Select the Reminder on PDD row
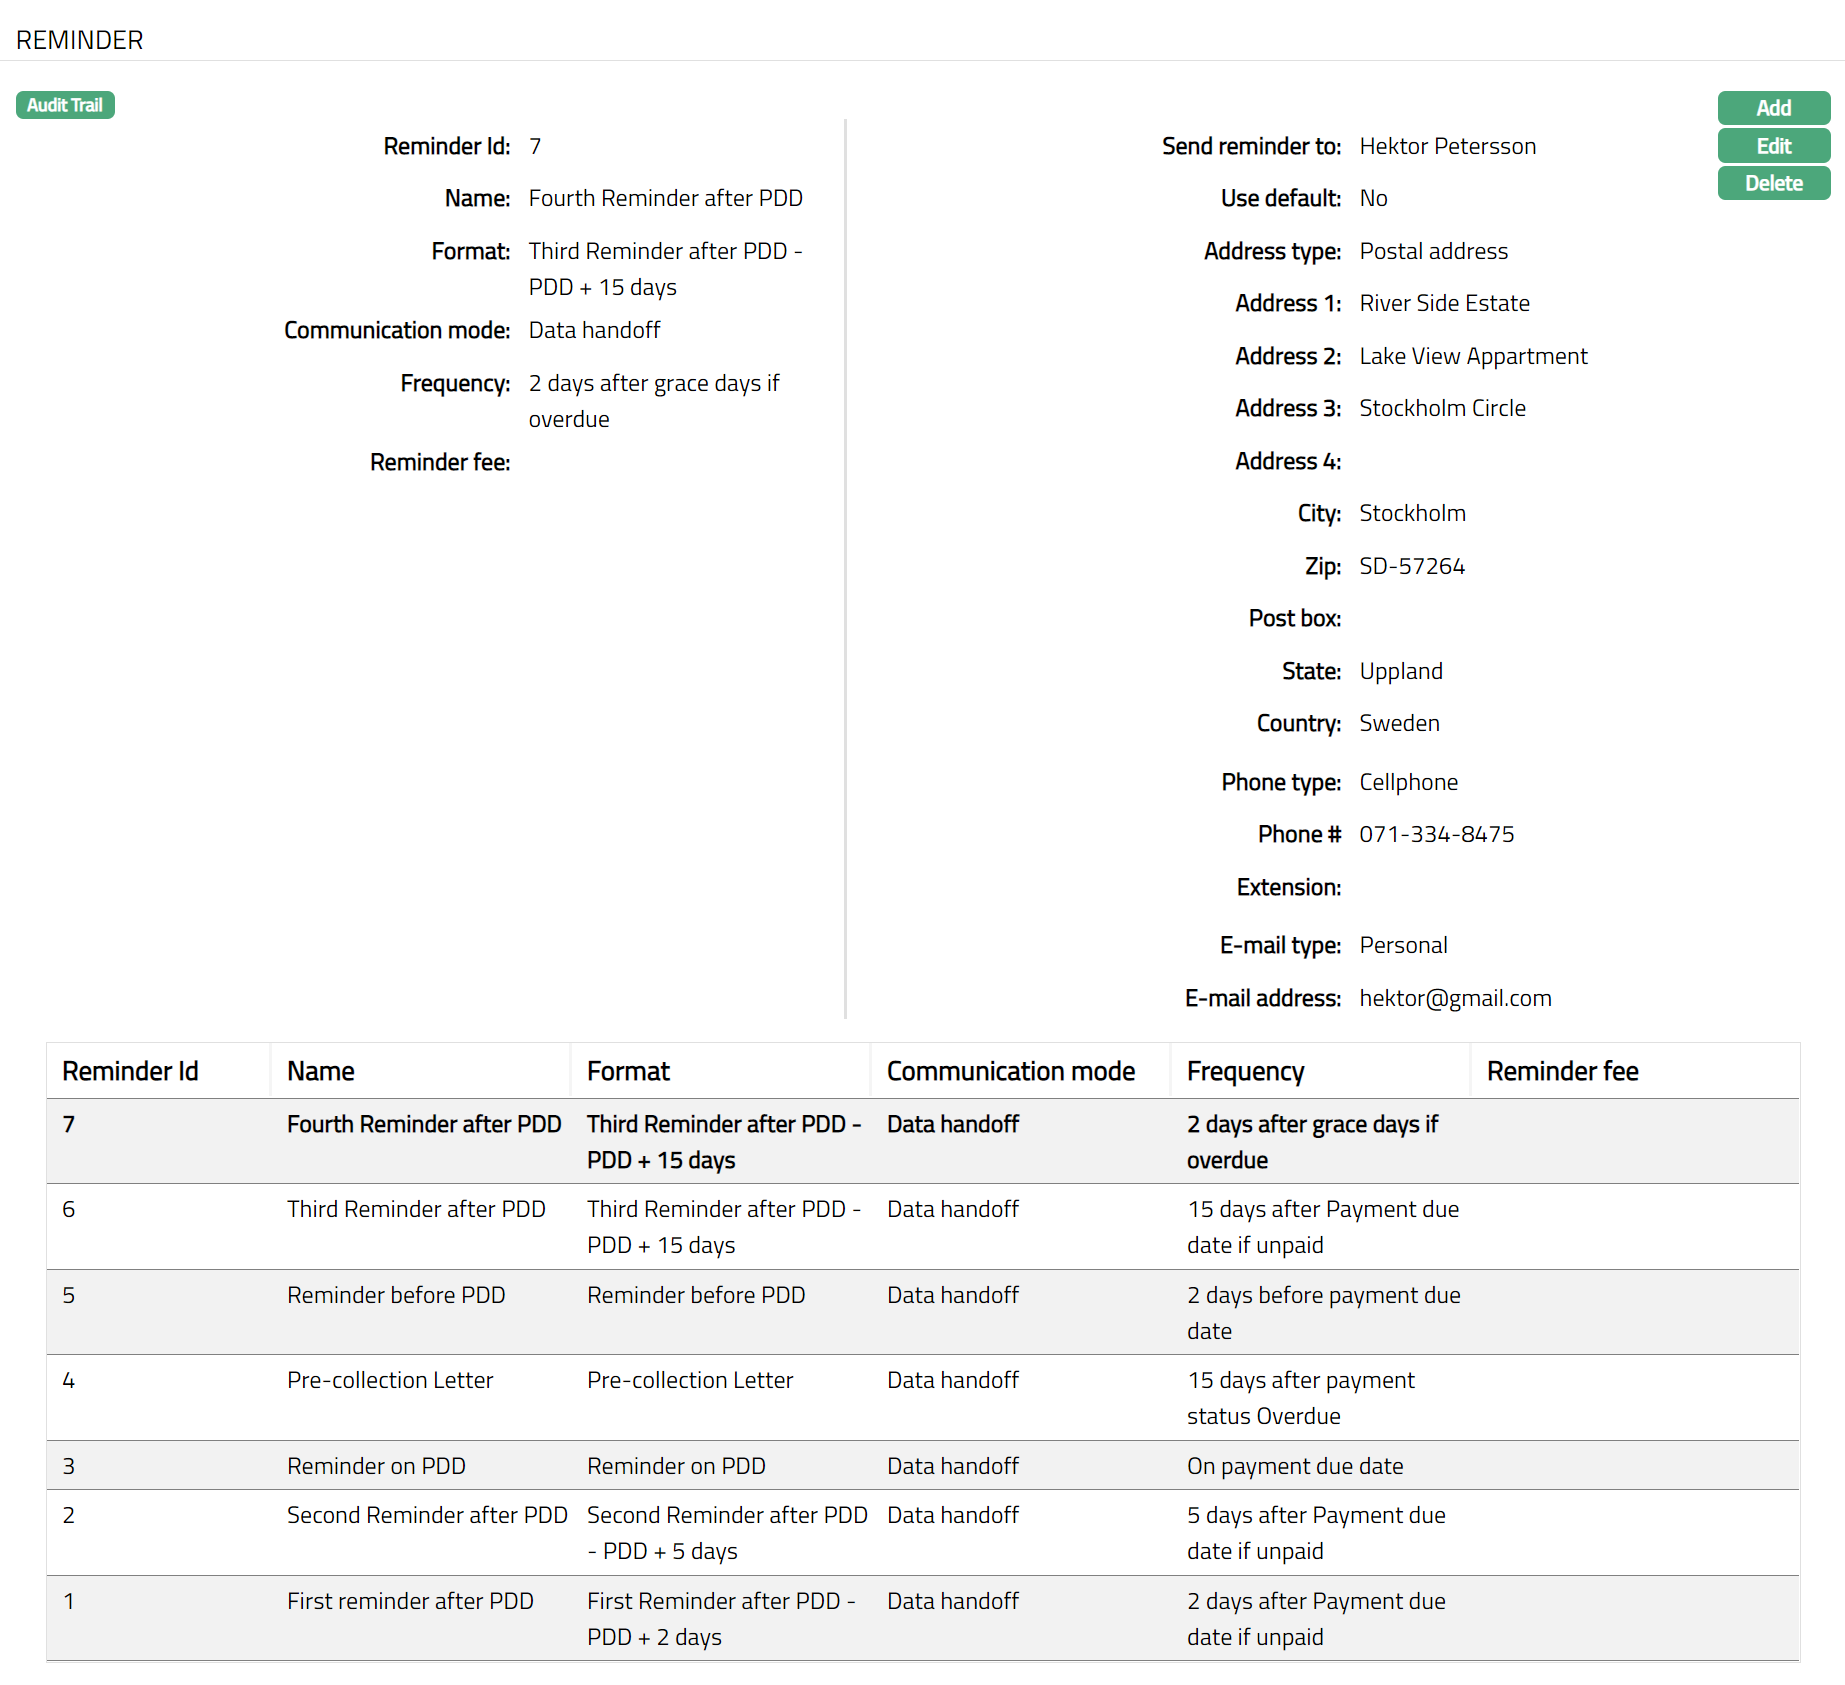Image resolution: width=1845 pixels, height=1685 pixels. tap(376, 1466)
